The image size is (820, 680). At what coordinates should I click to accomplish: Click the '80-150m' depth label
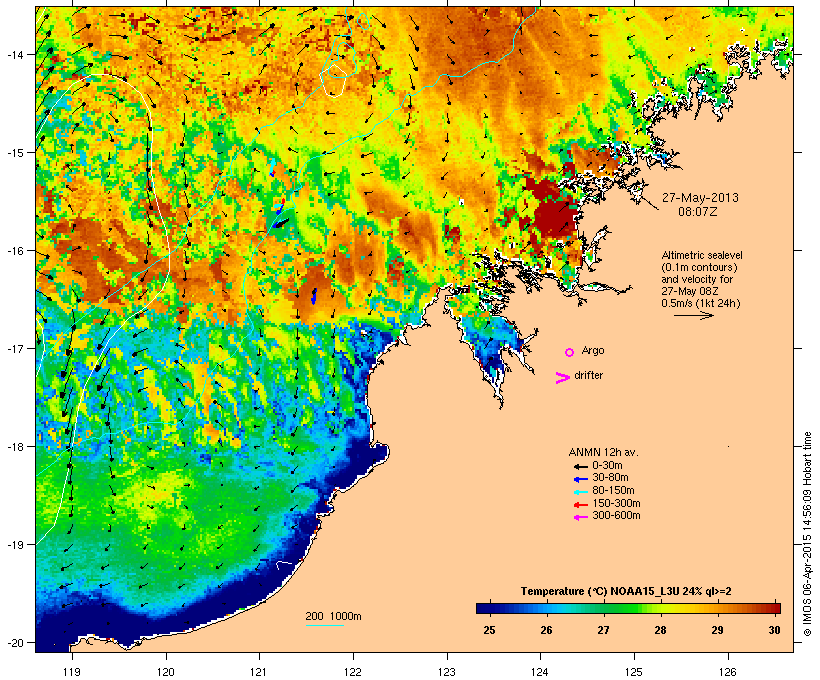coord(613,491)
